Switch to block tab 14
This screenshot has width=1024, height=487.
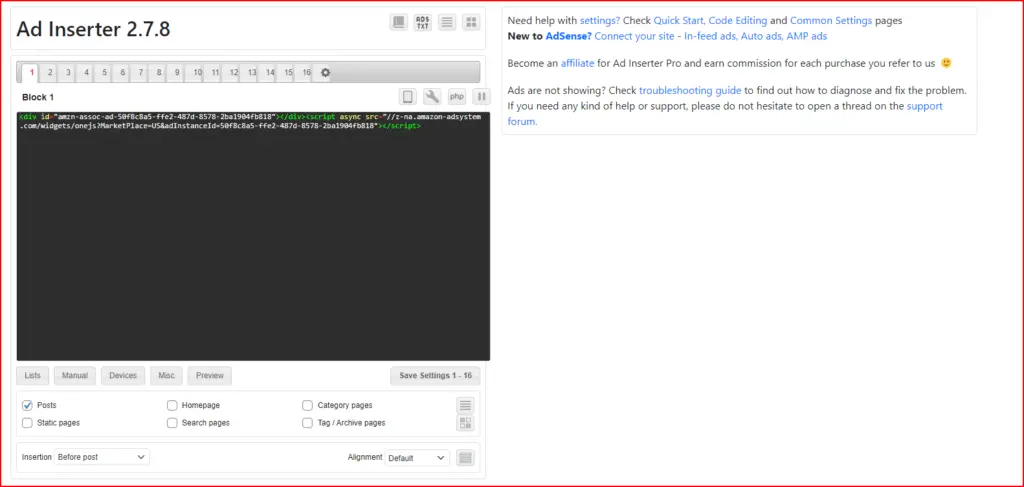point(270,73)
